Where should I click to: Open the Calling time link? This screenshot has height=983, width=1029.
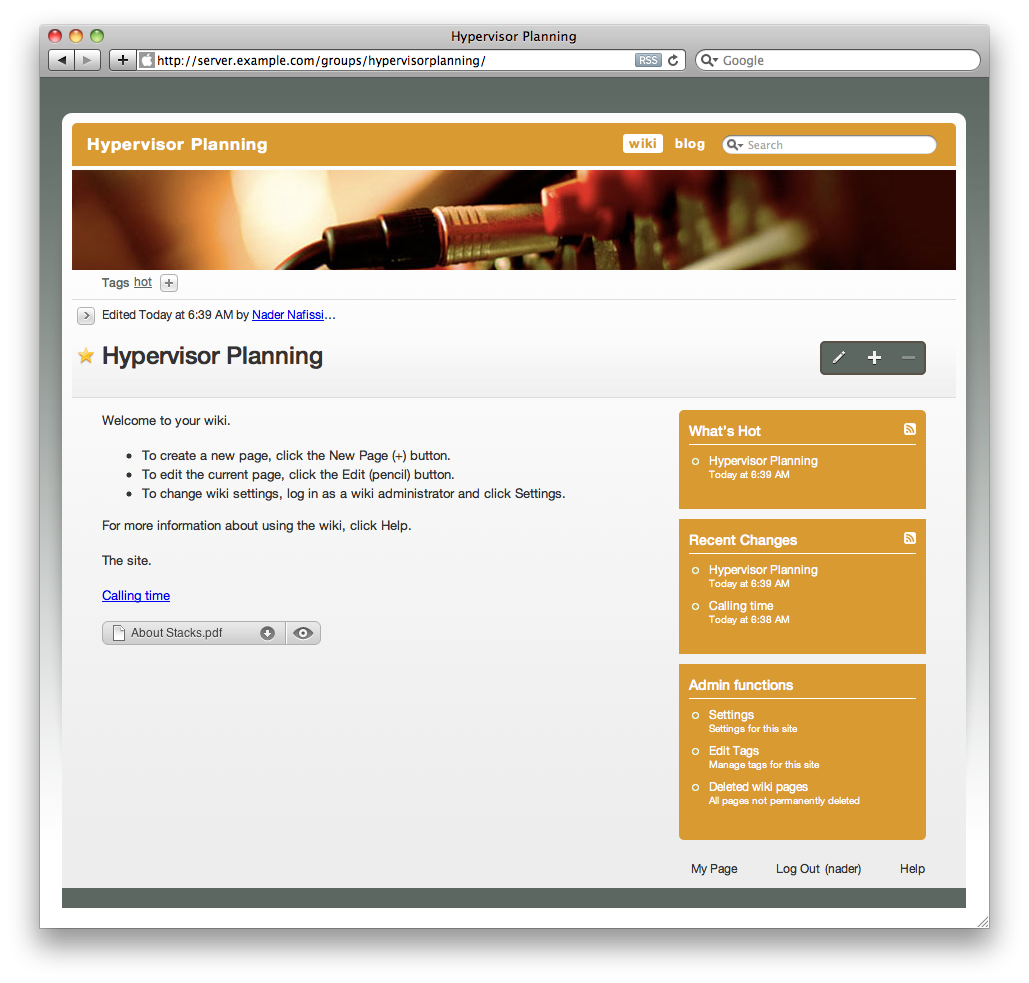136,596
